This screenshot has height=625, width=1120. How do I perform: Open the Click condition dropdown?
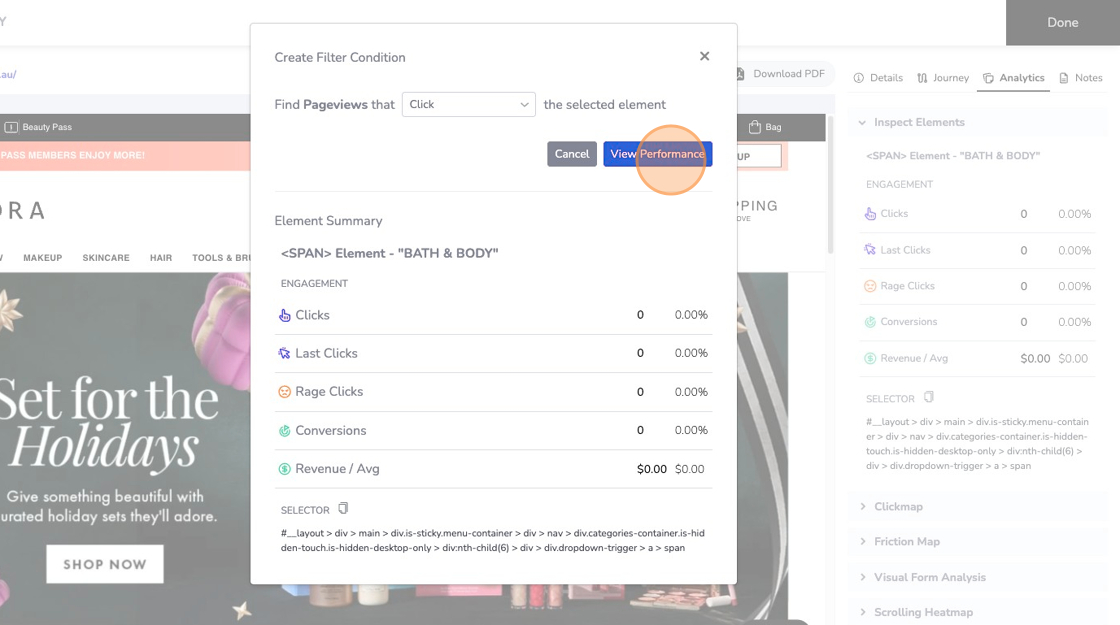point(468,104)
